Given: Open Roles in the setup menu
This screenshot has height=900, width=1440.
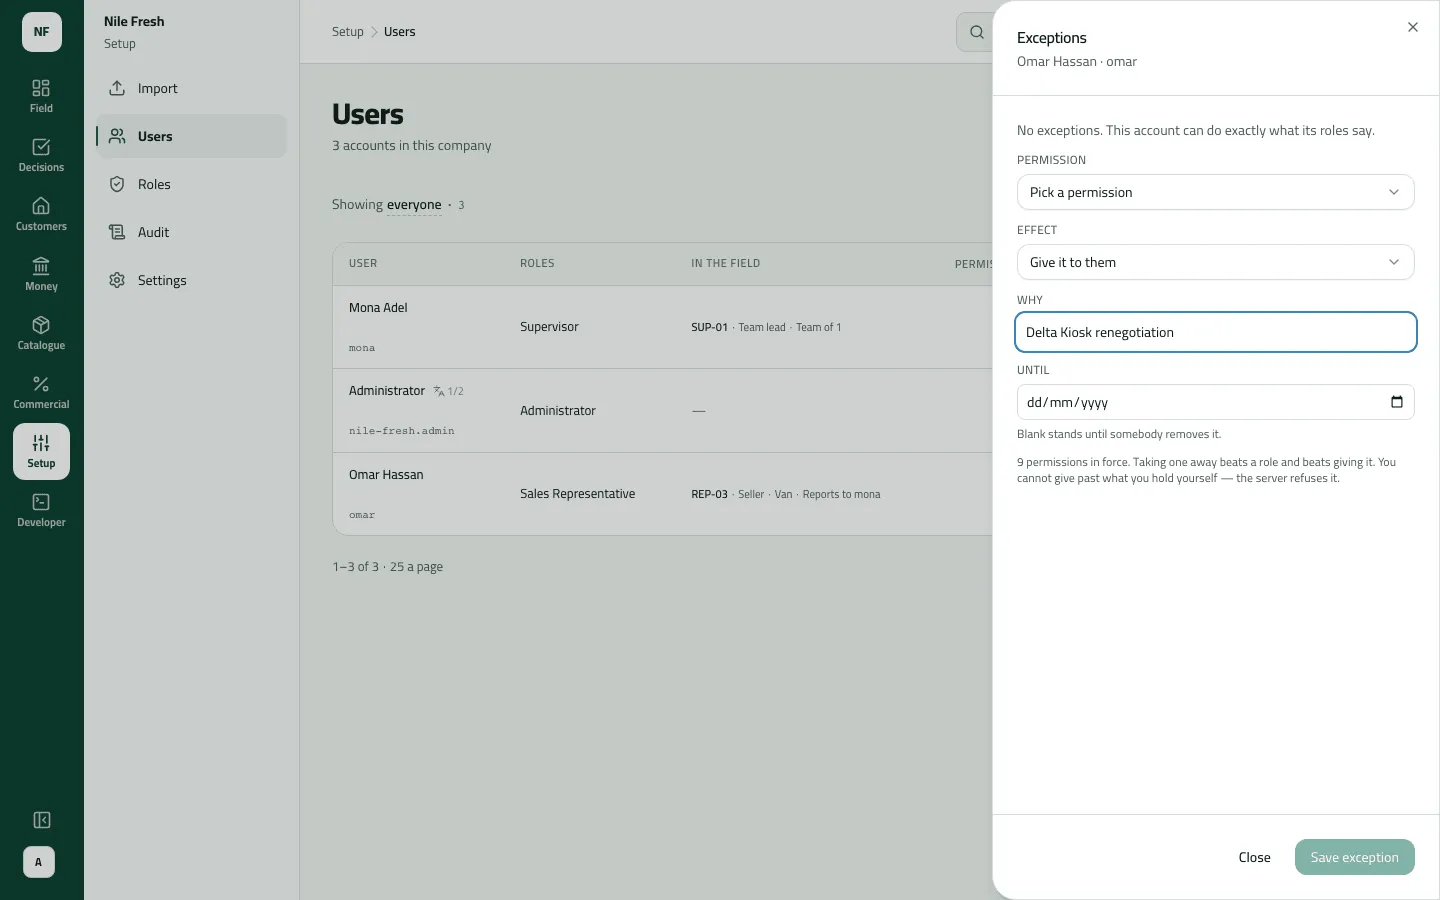Looking at the screenshot, I should coord(192,184).
